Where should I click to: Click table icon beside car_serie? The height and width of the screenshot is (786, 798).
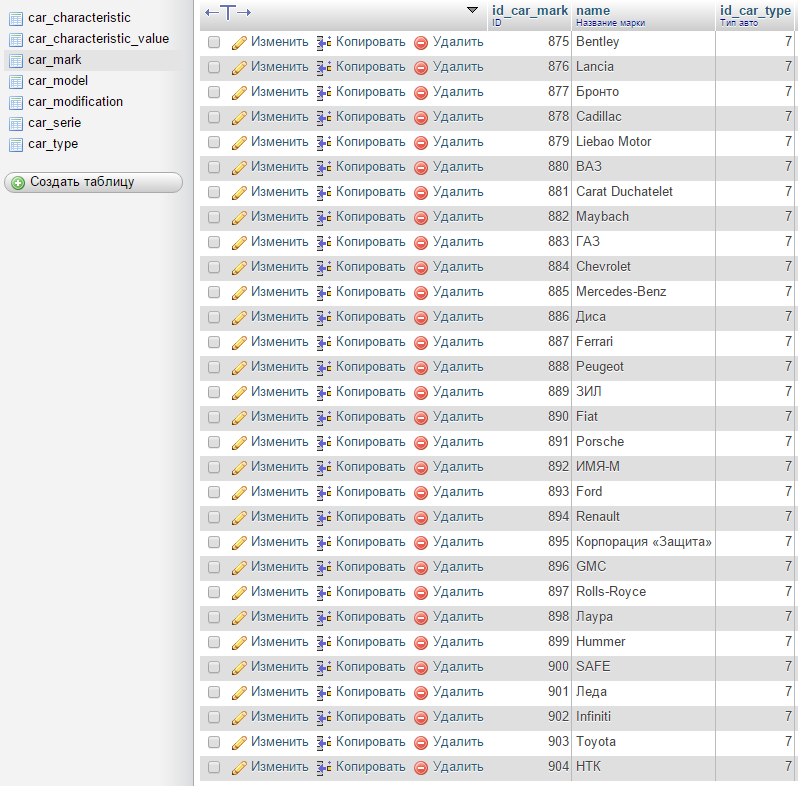tap(16, 124)
